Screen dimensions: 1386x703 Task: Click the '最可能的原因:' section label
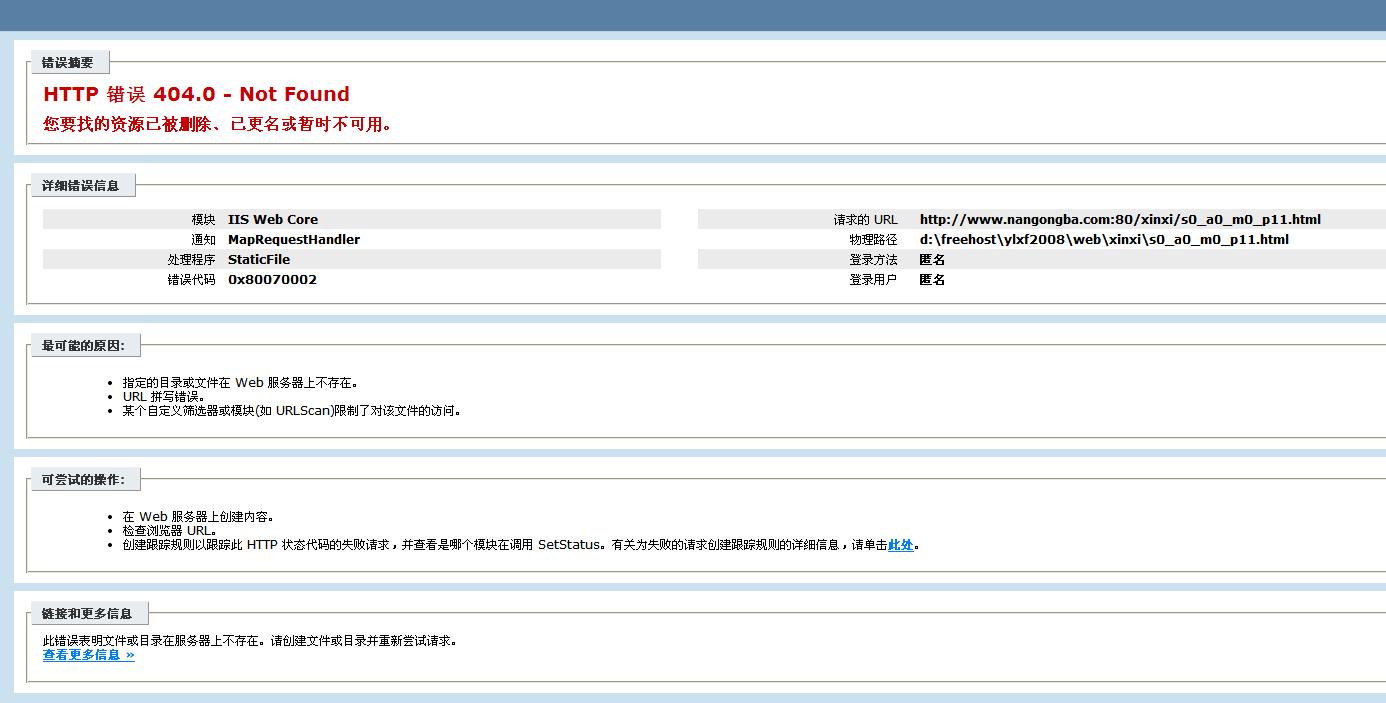84,346
